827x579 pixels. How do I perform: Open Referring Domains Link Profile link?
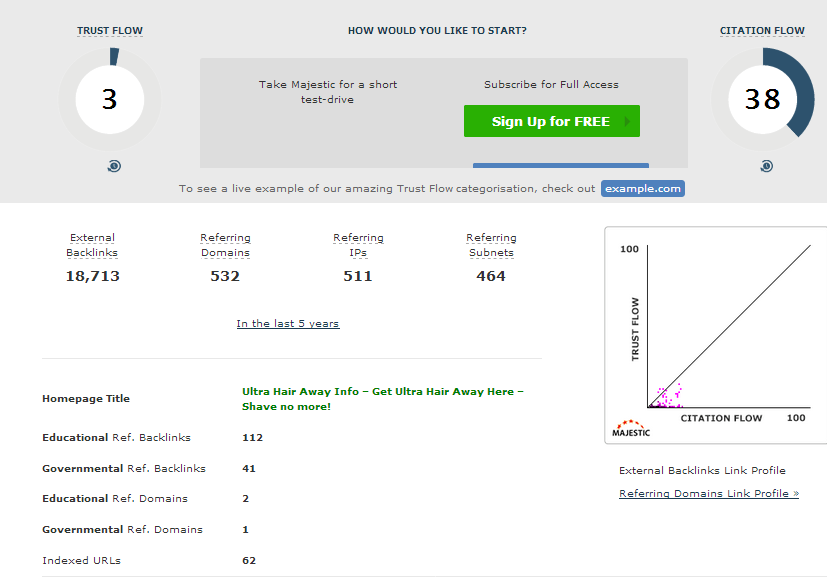709,494
